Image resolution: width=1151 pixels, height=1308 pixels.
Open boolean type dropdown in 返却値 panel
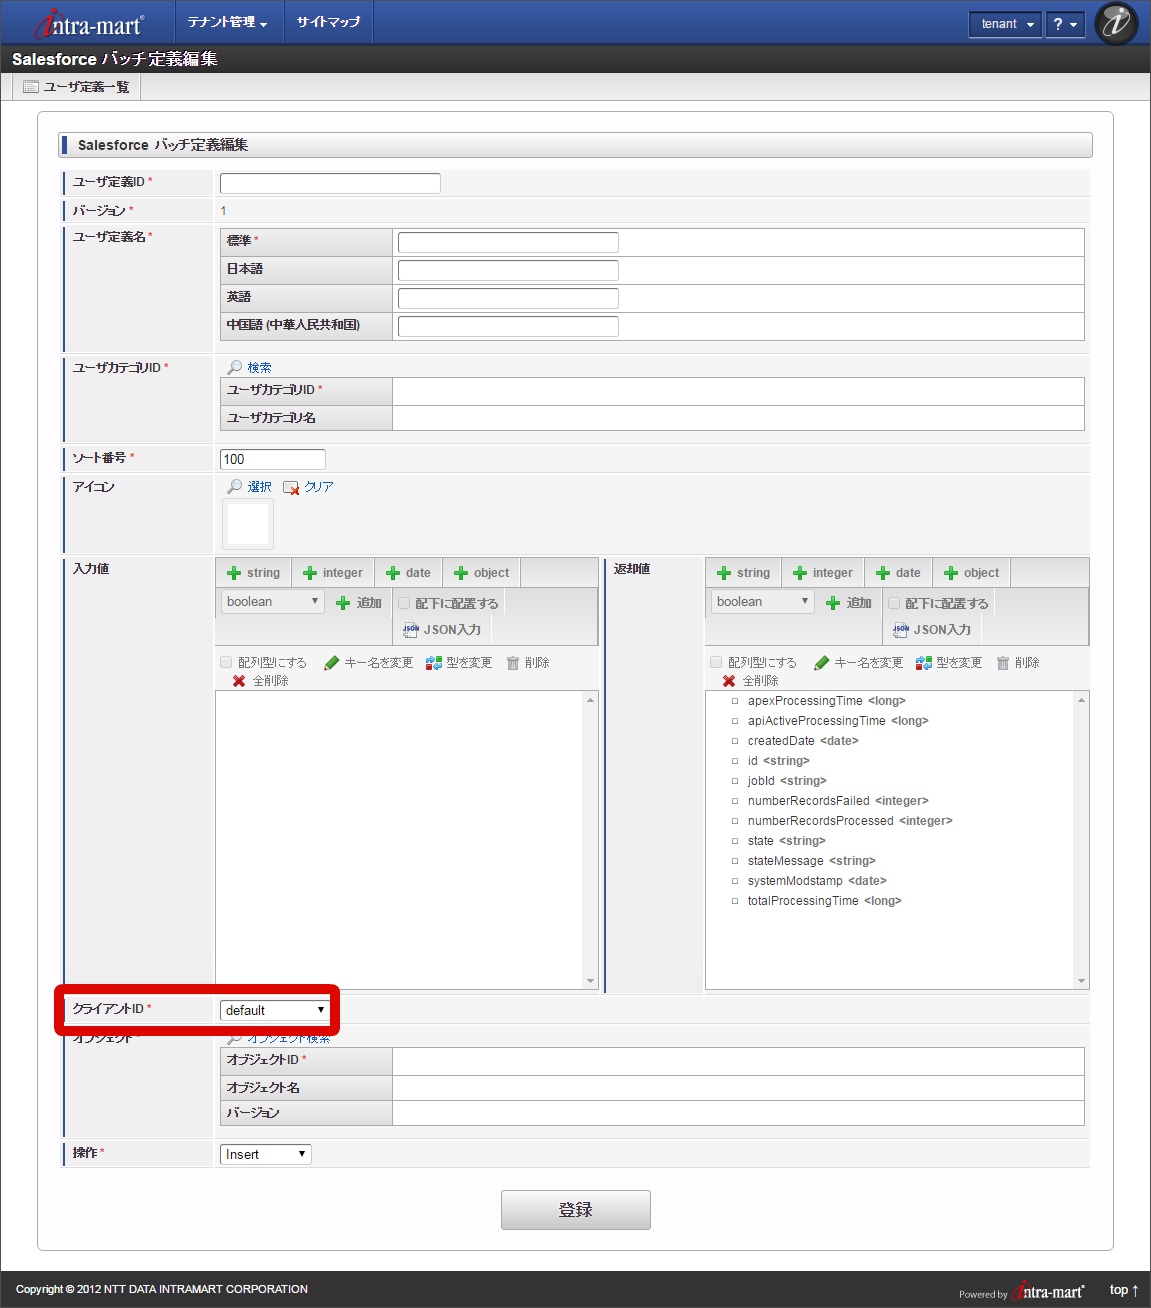click(x=762, y=602)
